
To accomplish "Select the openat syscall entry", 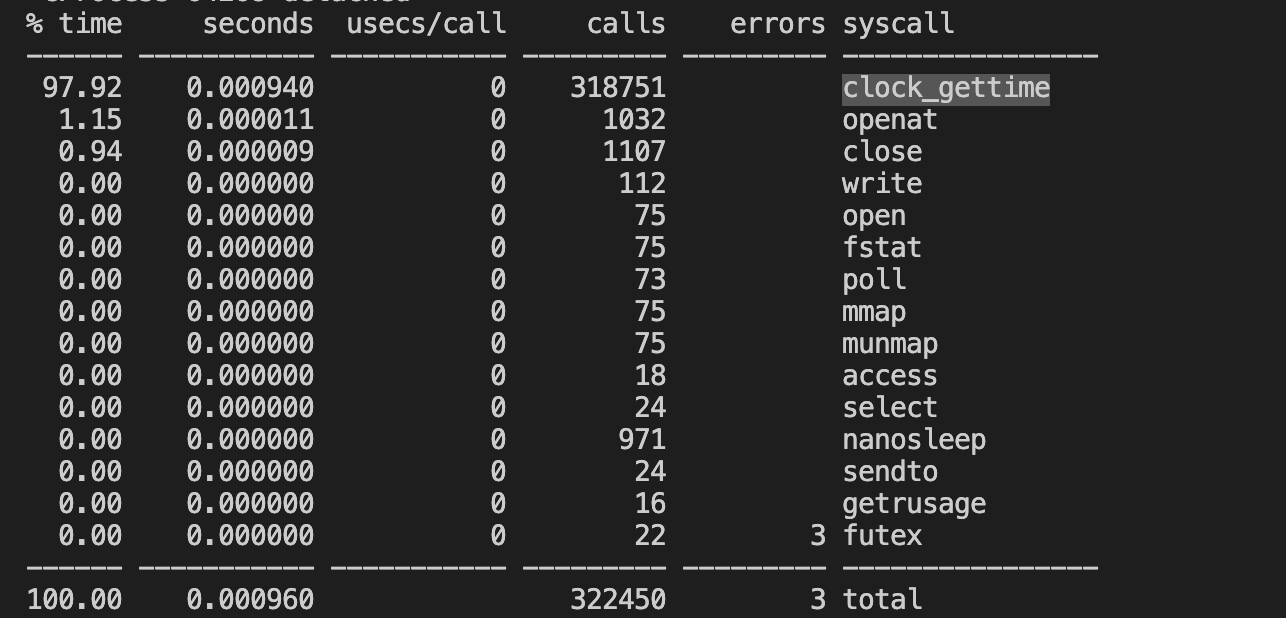I will click(890, 120).
